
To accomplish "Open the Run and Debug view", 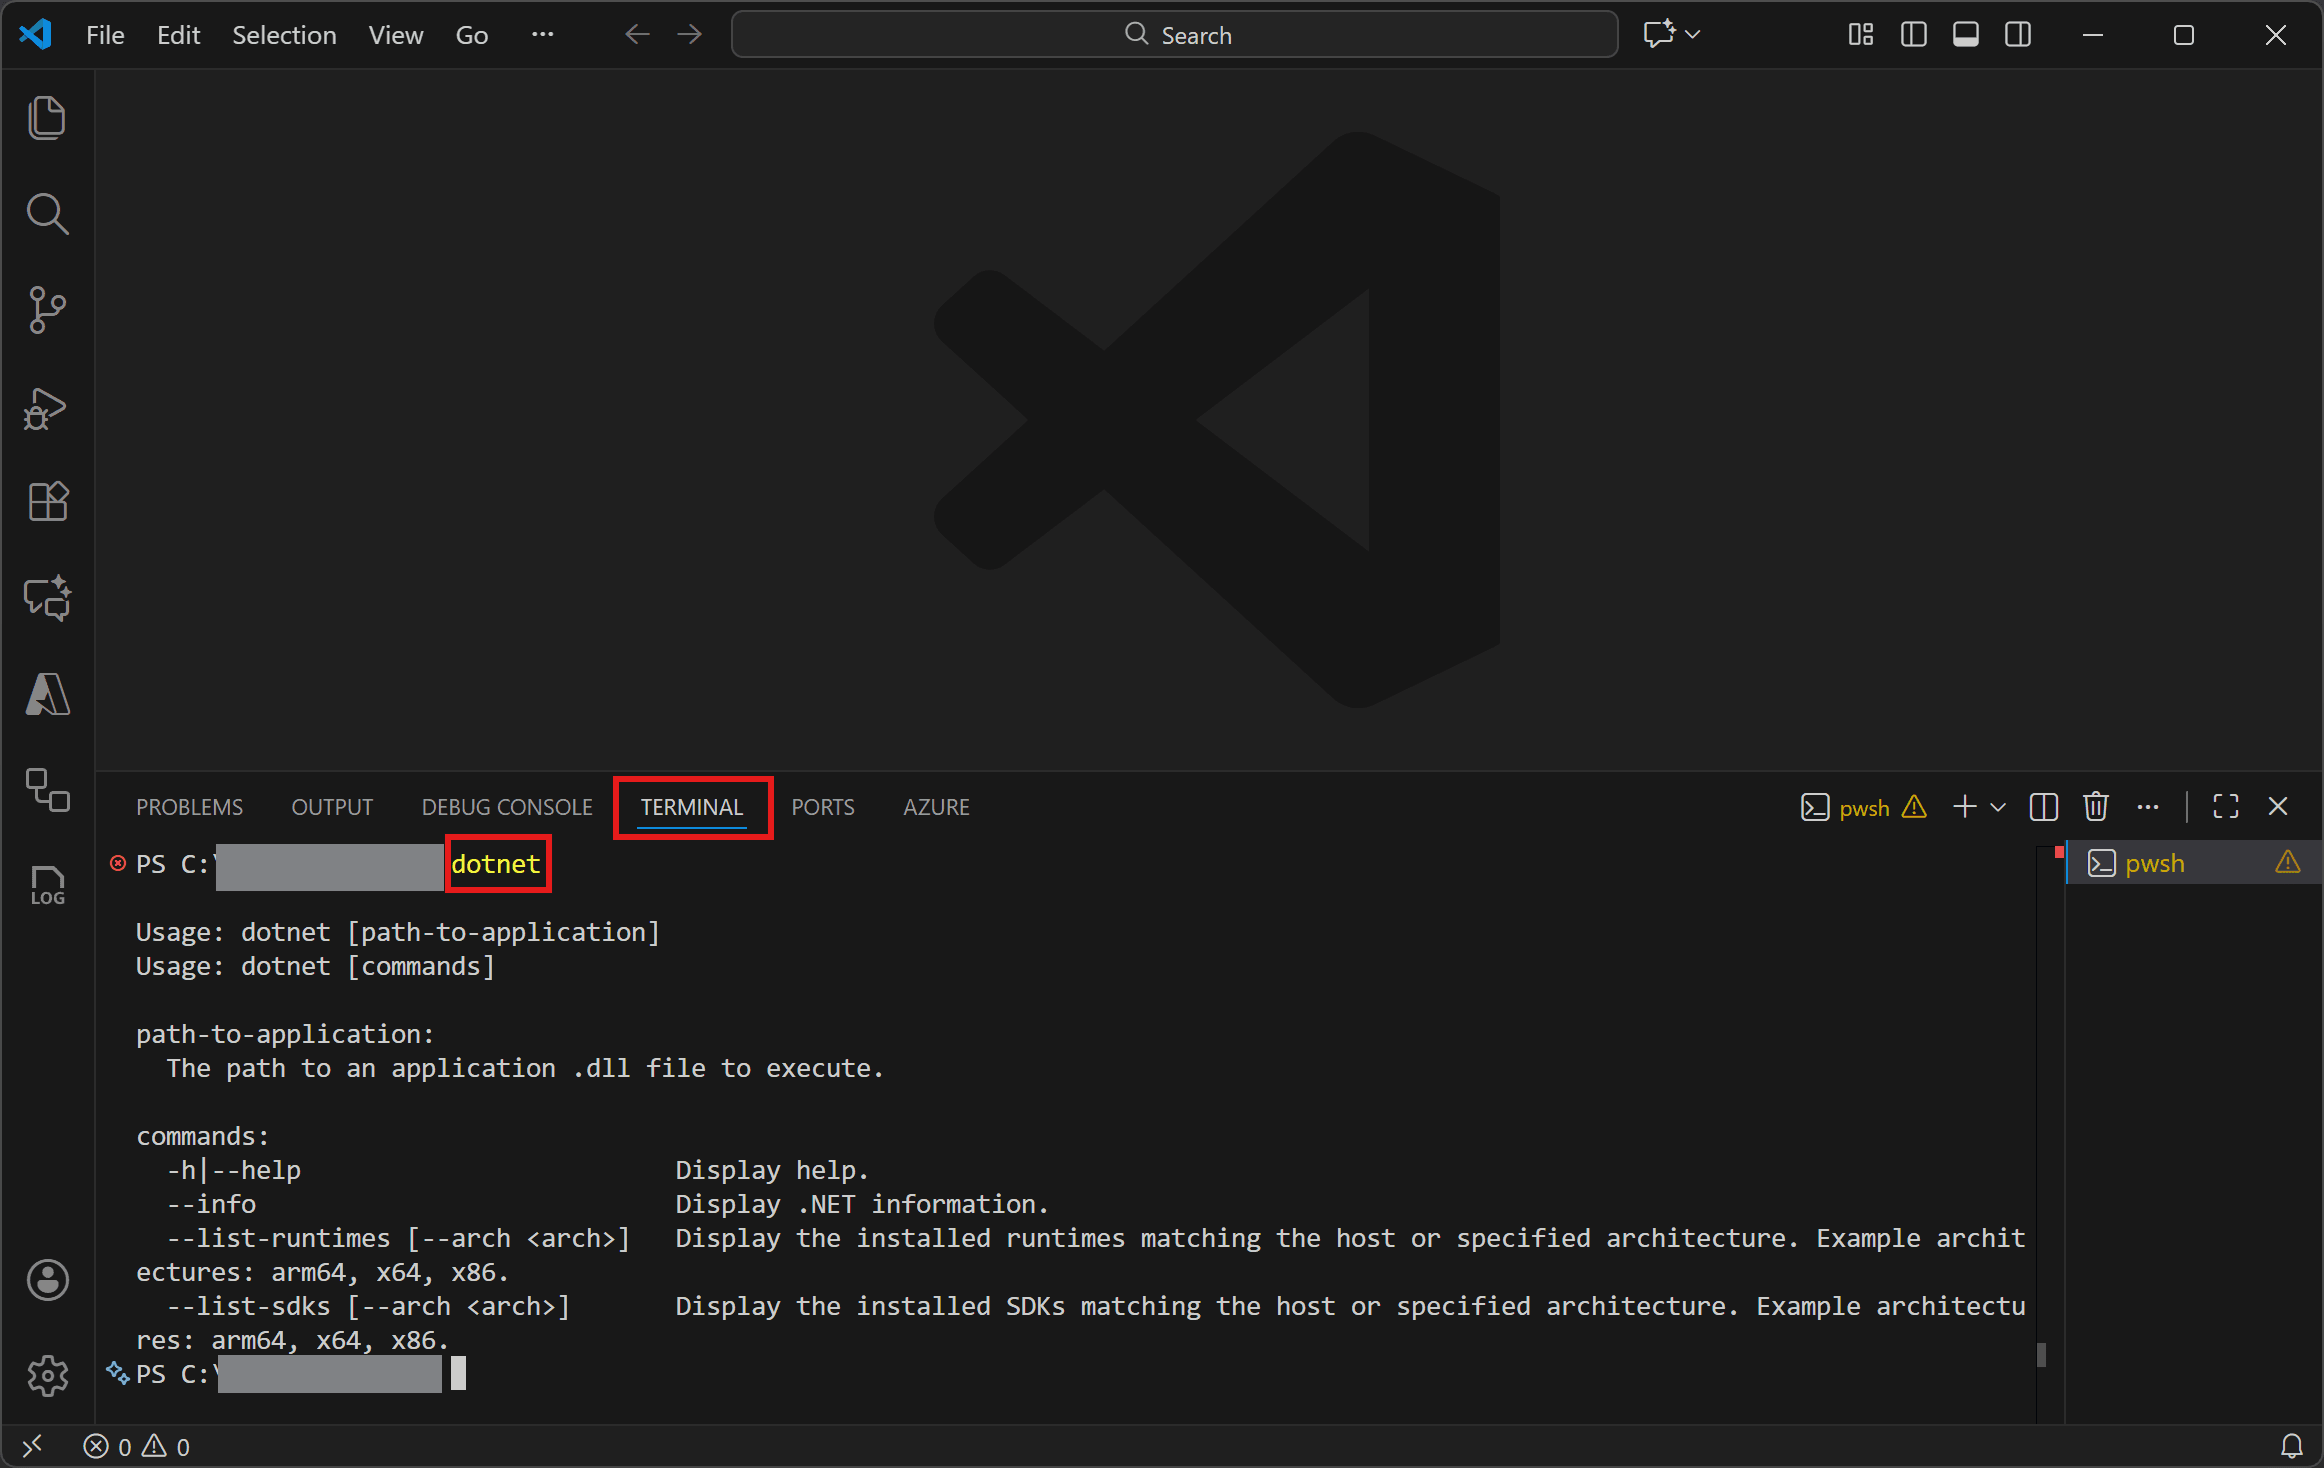I will point(47,408).
